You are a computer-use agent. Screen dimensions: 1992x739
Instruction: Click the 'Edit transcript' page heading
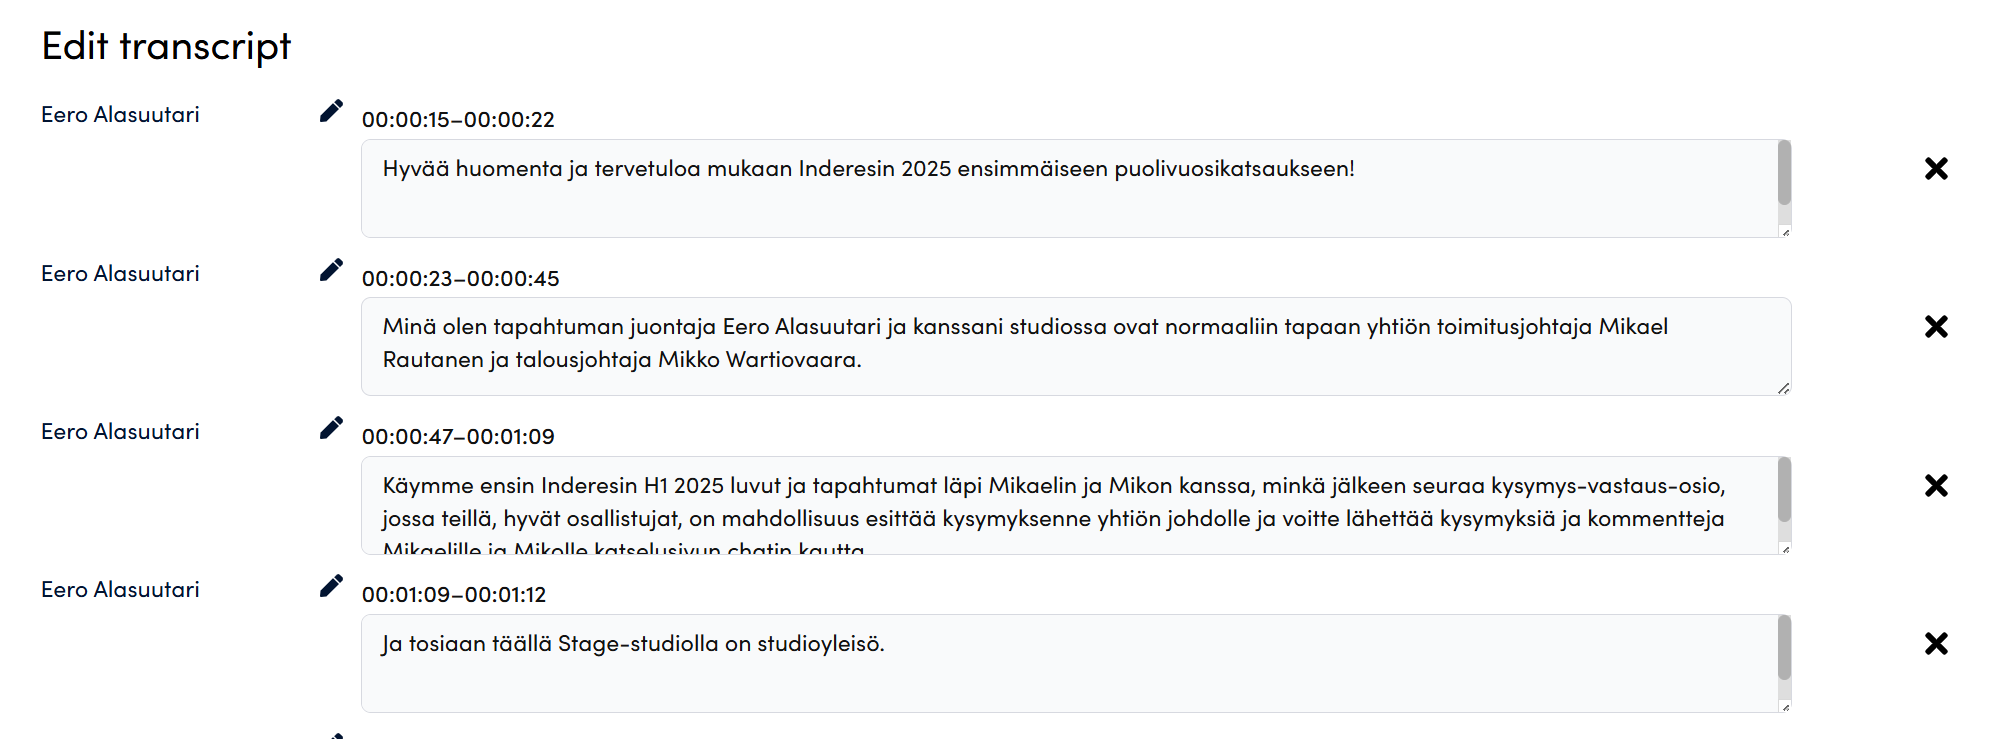pos(165,45)
